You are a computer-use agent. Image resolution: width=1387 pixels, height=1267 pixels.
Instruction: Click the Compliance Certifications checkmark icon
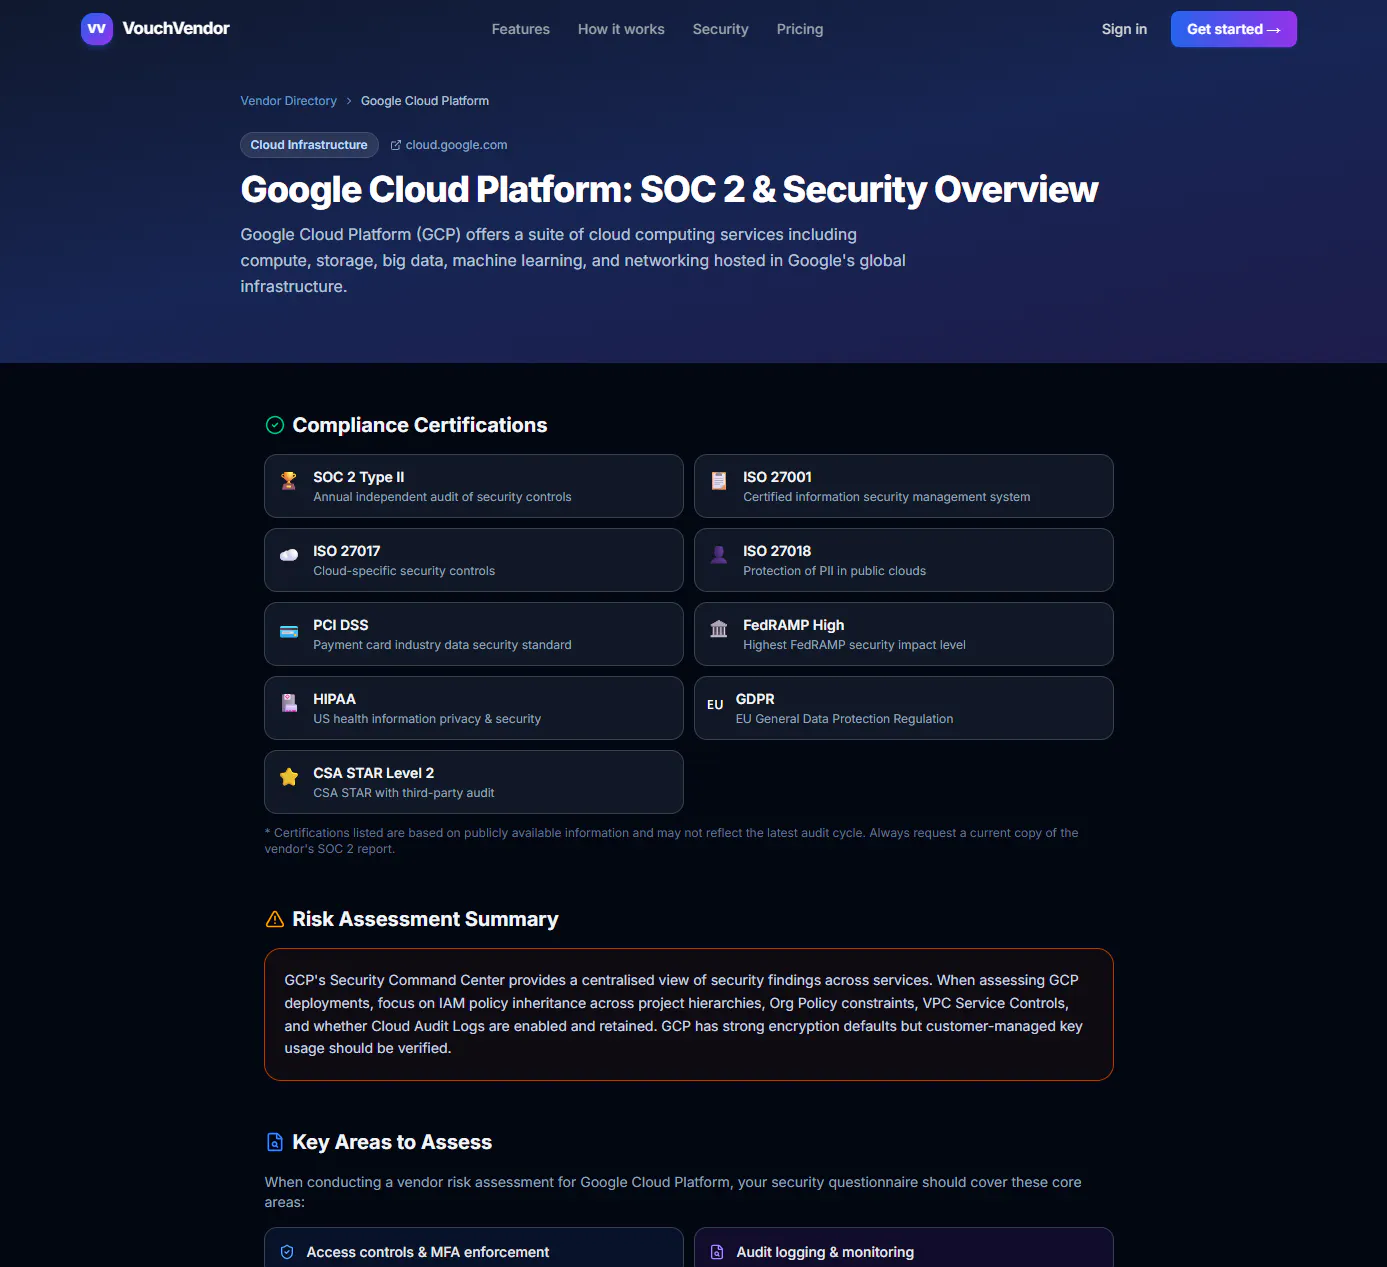[x=275, y=425]
